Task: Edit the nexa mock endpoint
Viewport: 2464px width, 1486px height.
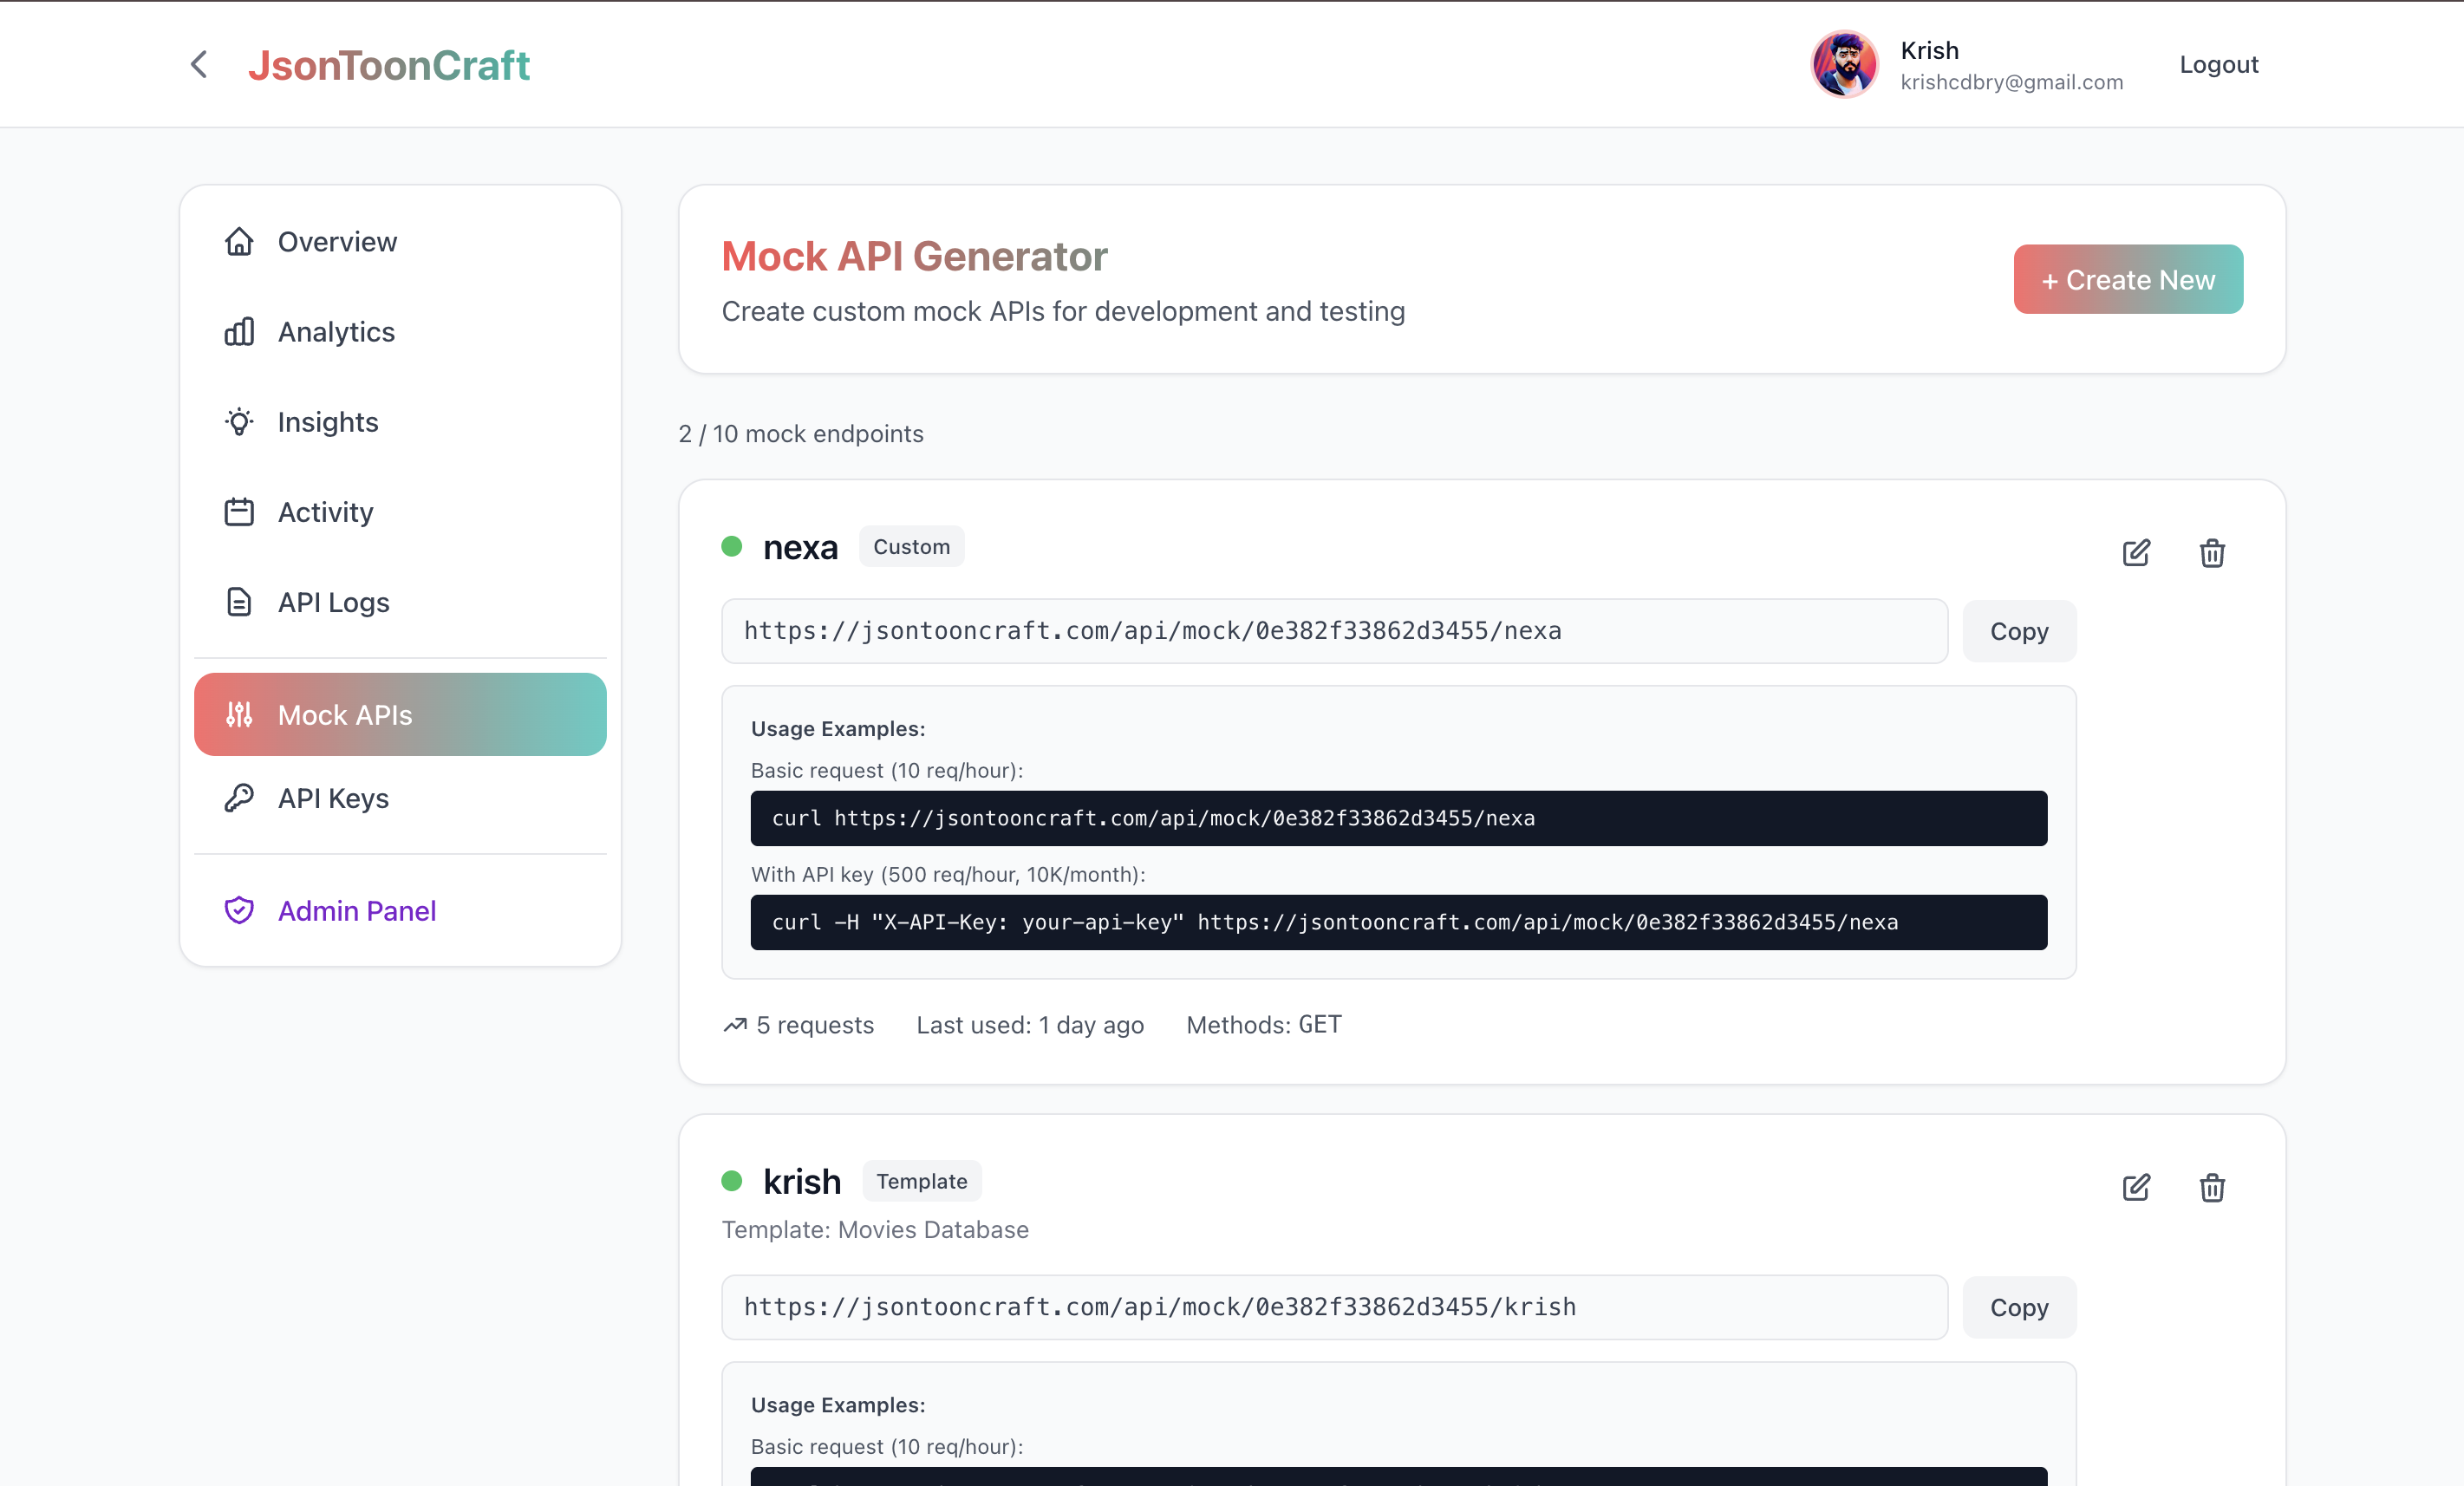Action: pos(2135,553)
